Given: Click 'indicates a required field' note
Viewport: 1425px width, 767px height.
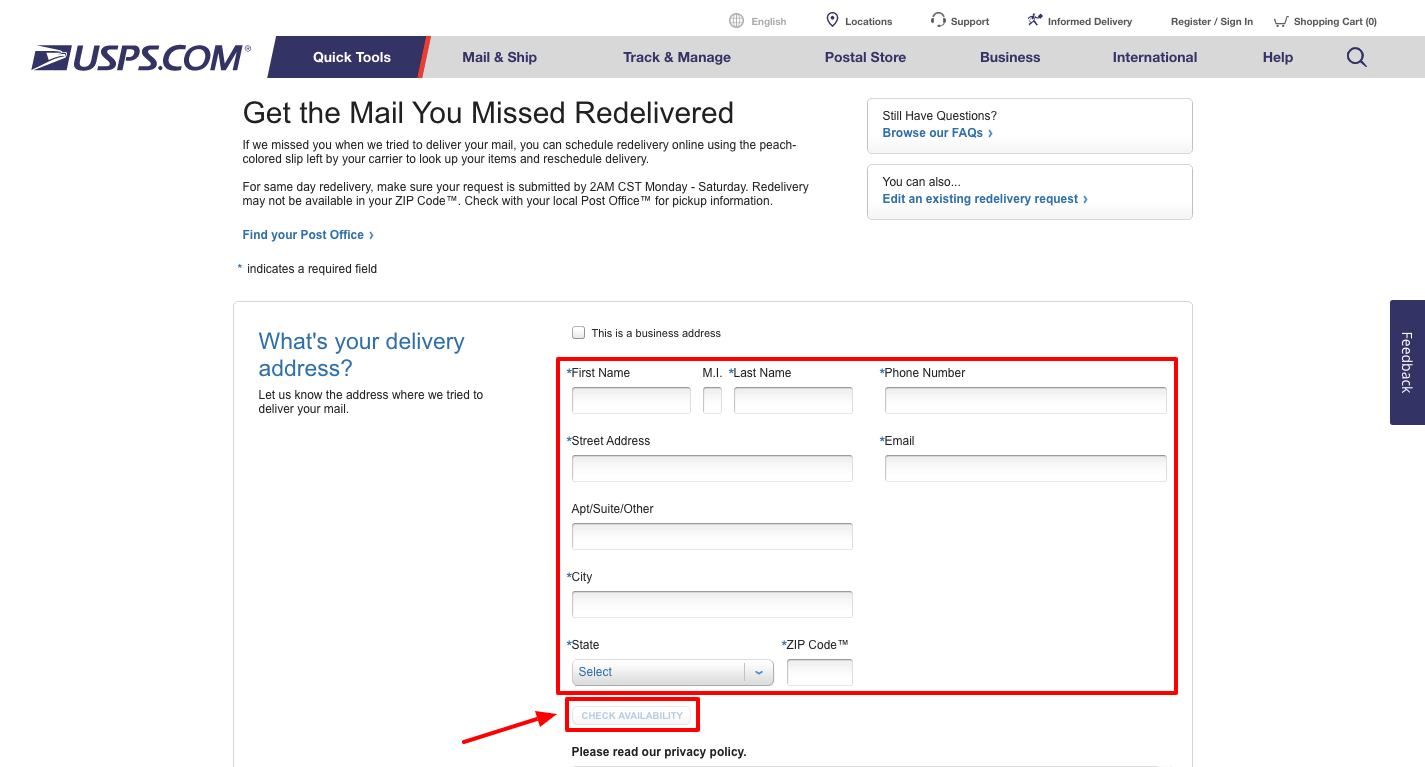Looking at the screenshot, I should (x=312, y=269).
